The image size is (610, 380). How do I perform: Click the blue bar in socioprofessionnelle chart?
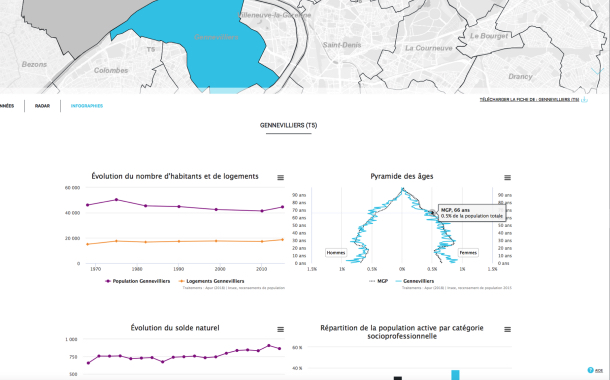pyautogui.click(x=455, y=375)
